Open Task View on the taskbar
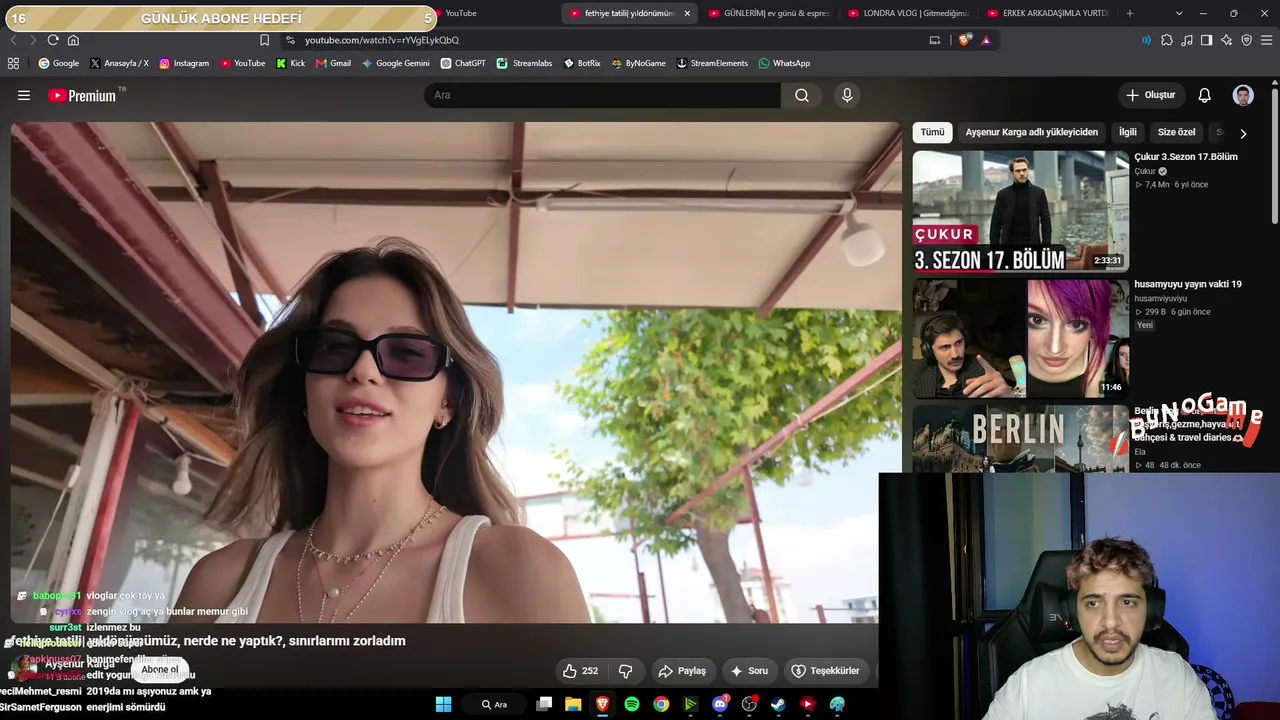The image size is (1280, 720). pyautogui.click(x=544, y=704)
